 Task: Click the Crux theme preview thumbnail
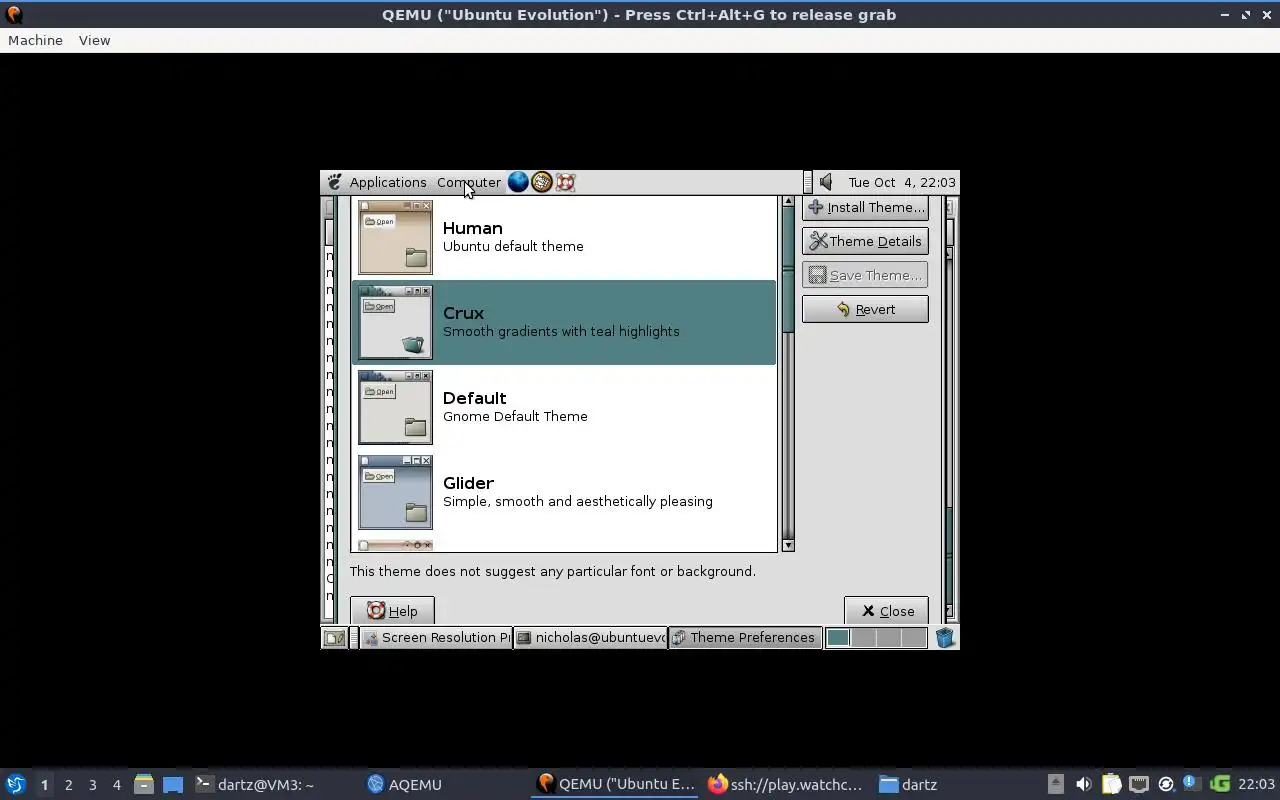tap(396, 322)
